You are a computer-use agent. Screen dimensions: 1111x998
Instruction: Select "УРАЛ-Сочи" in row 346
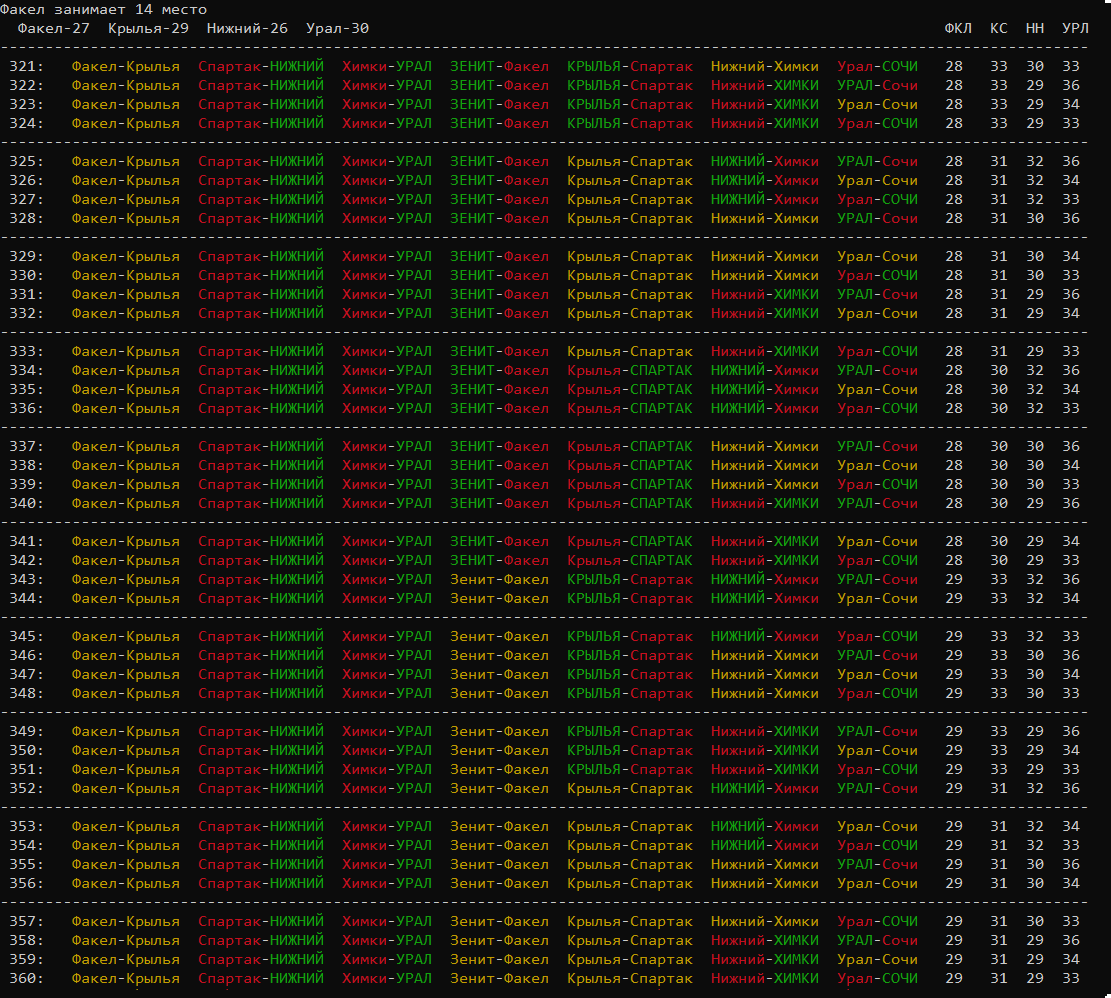[x=877, y=656]
